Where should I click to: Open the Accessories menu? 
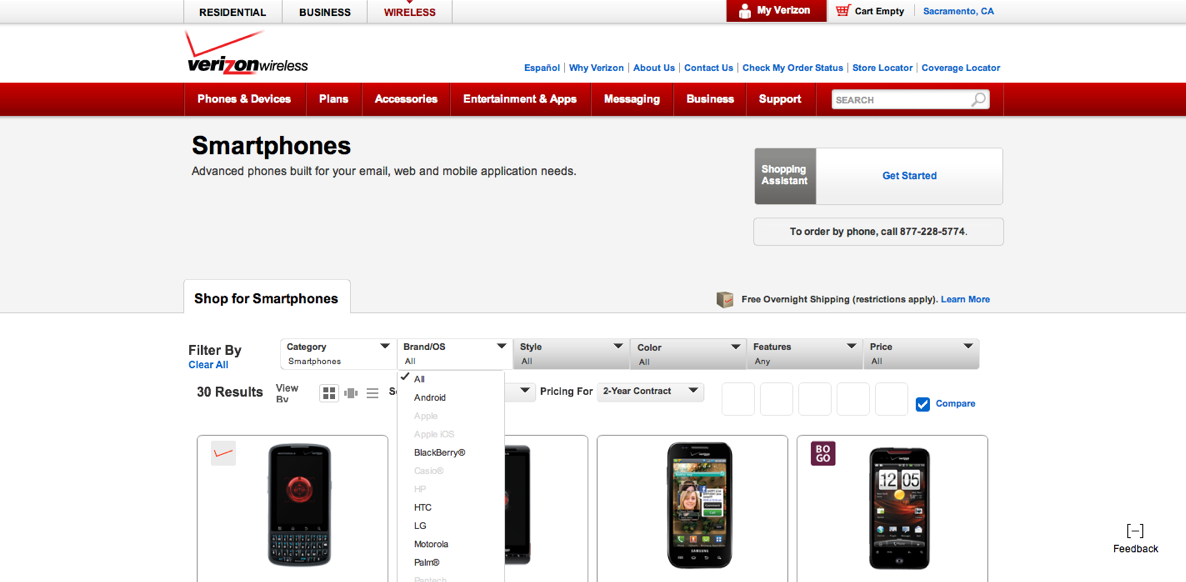[406, 99]
